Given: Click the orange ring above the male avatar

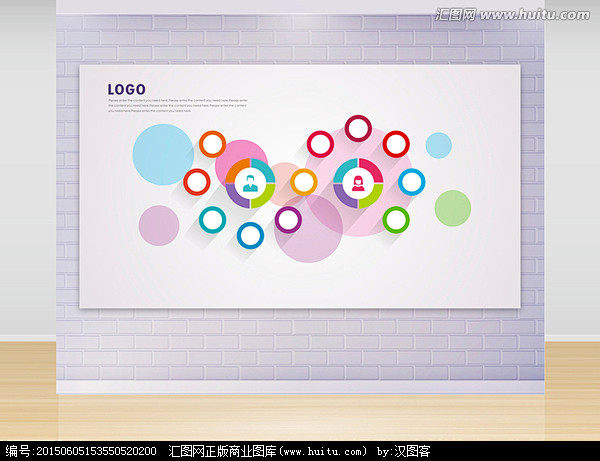Looking at the screenshot, I should click(212, 144).
